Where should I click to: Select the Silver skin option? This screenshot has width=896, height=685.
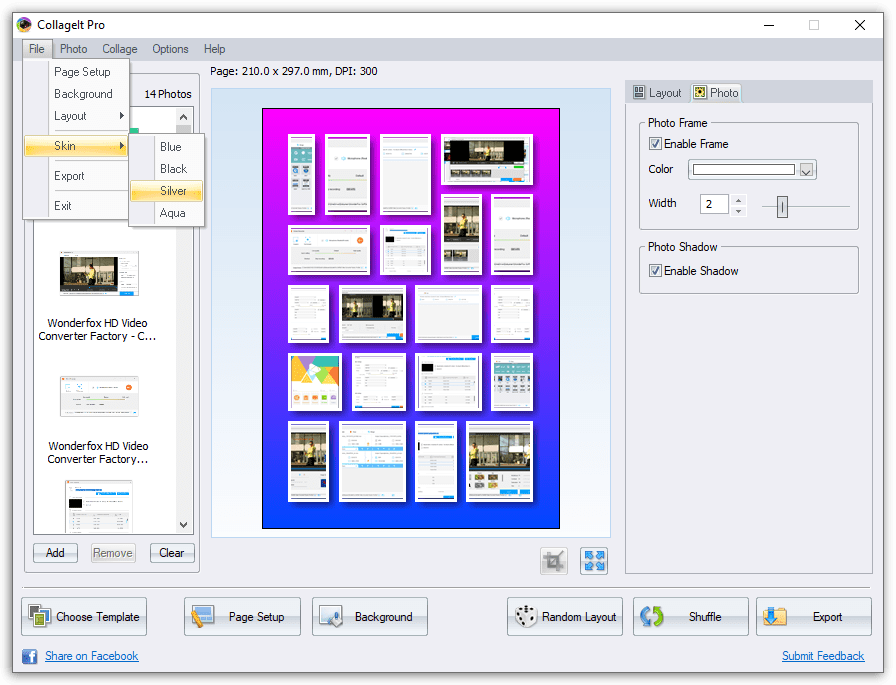pos(172,191)
